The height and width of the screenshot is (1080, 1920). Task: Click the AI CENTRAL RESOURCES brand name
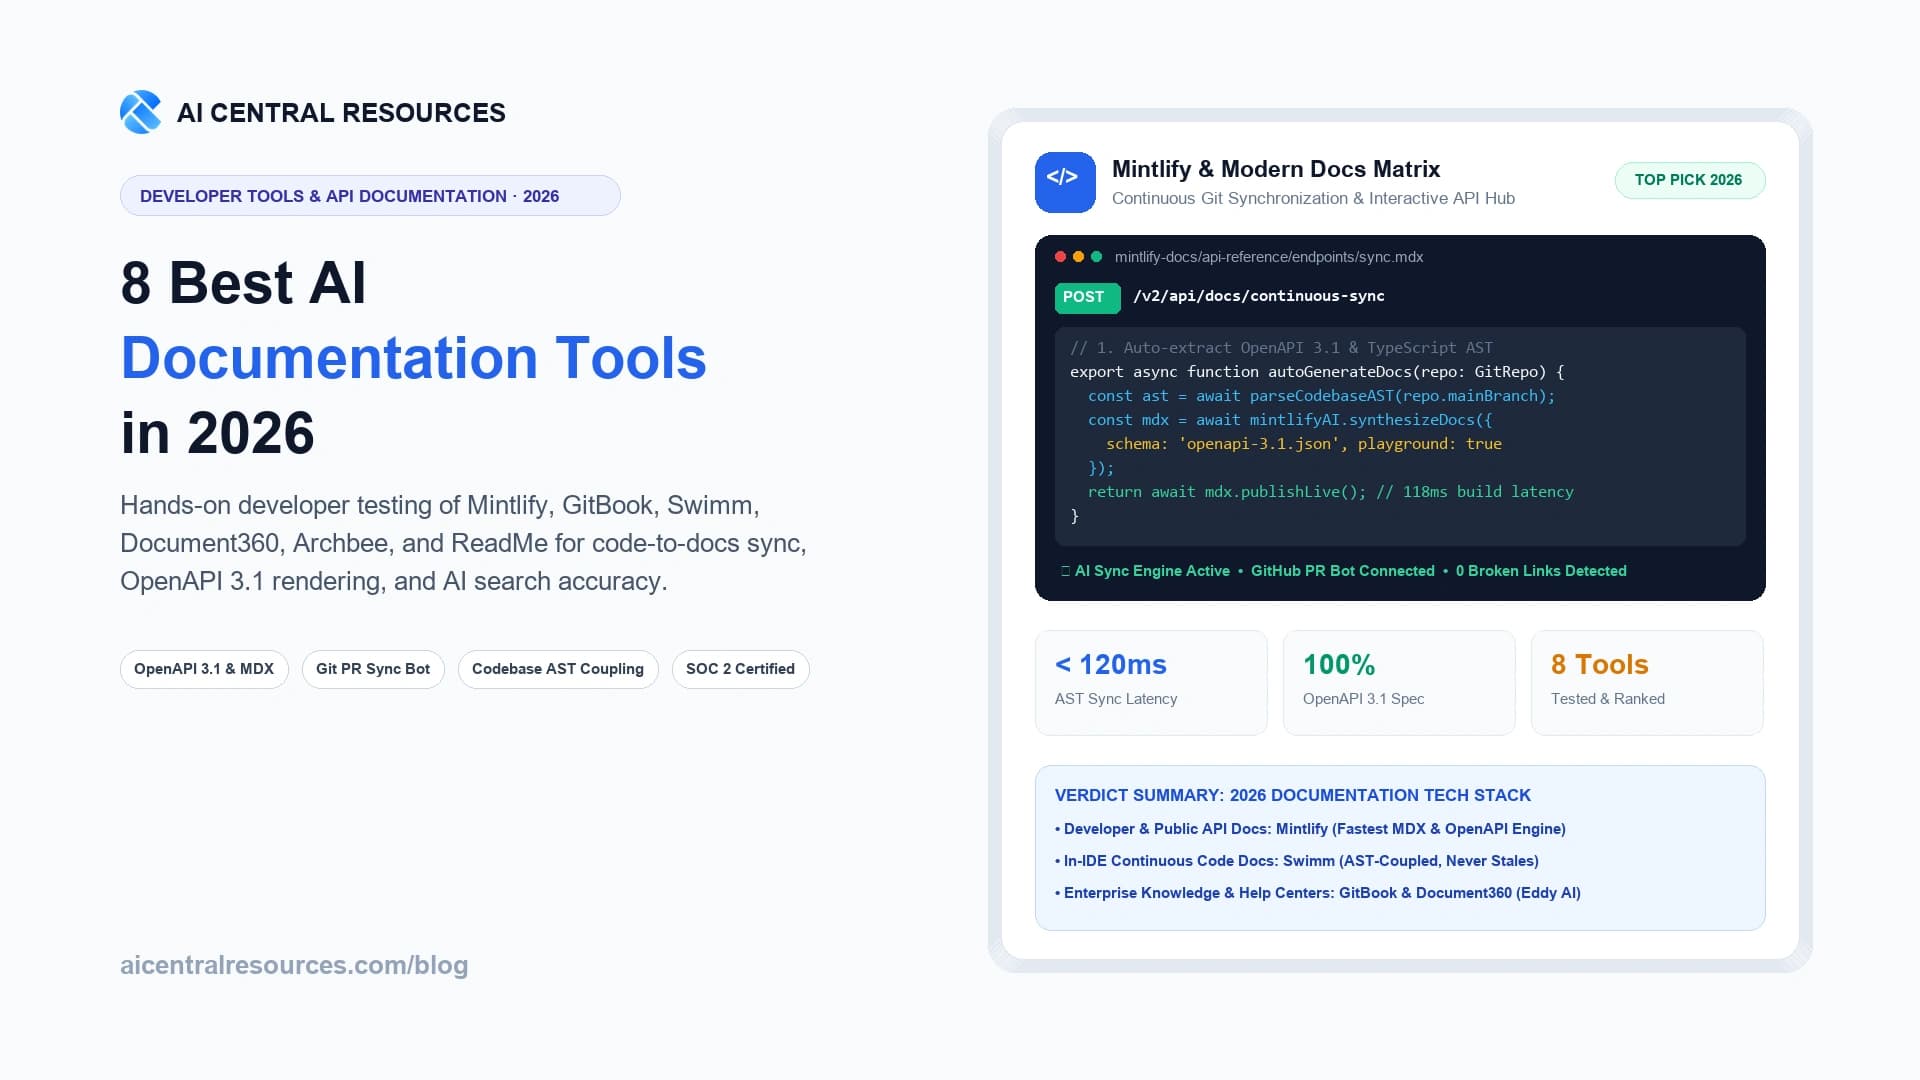(x=341, y=113)
